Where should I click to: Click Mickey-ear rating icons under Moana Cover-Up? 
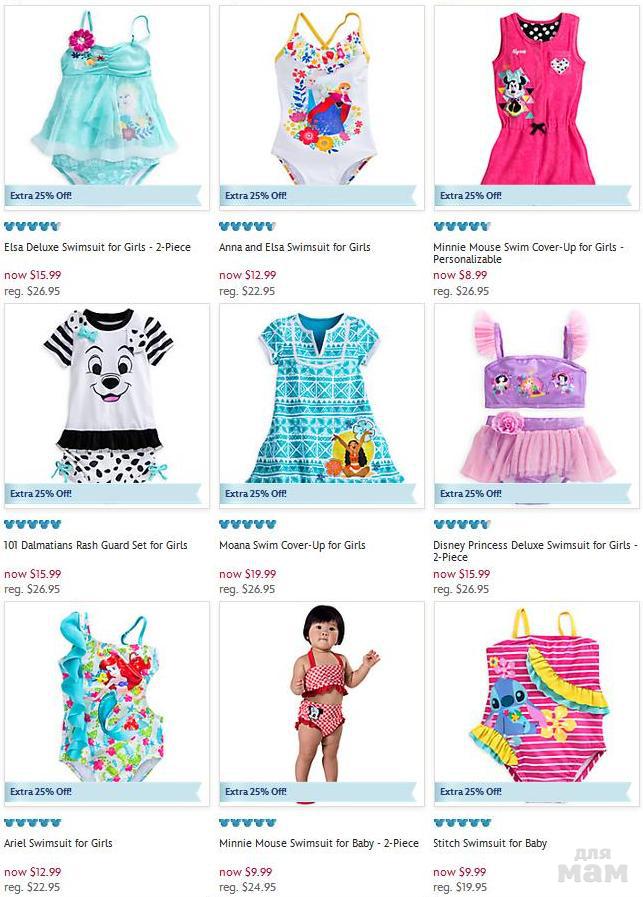pos(247,524)
